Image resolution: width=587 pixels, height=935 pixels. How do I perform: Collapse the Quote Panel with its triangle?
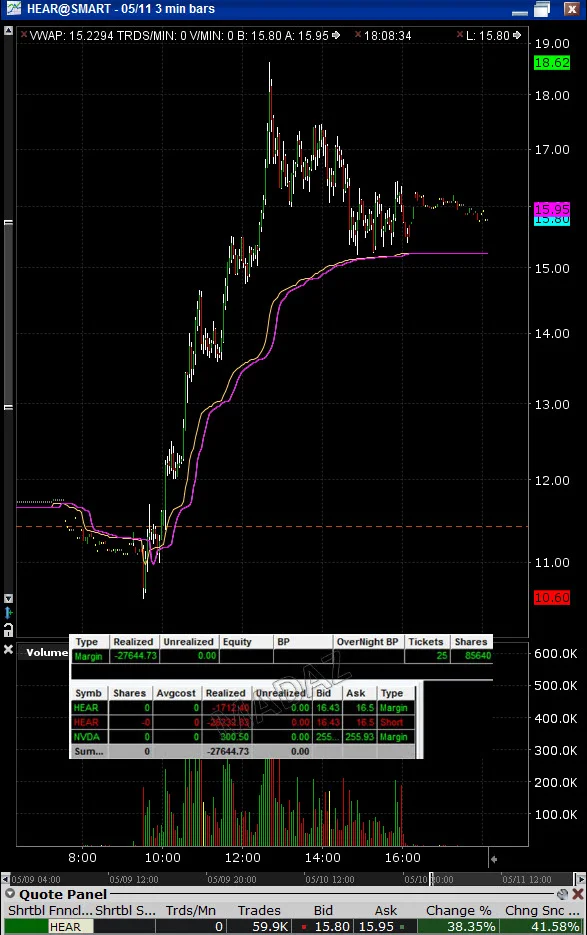[10, 894]
